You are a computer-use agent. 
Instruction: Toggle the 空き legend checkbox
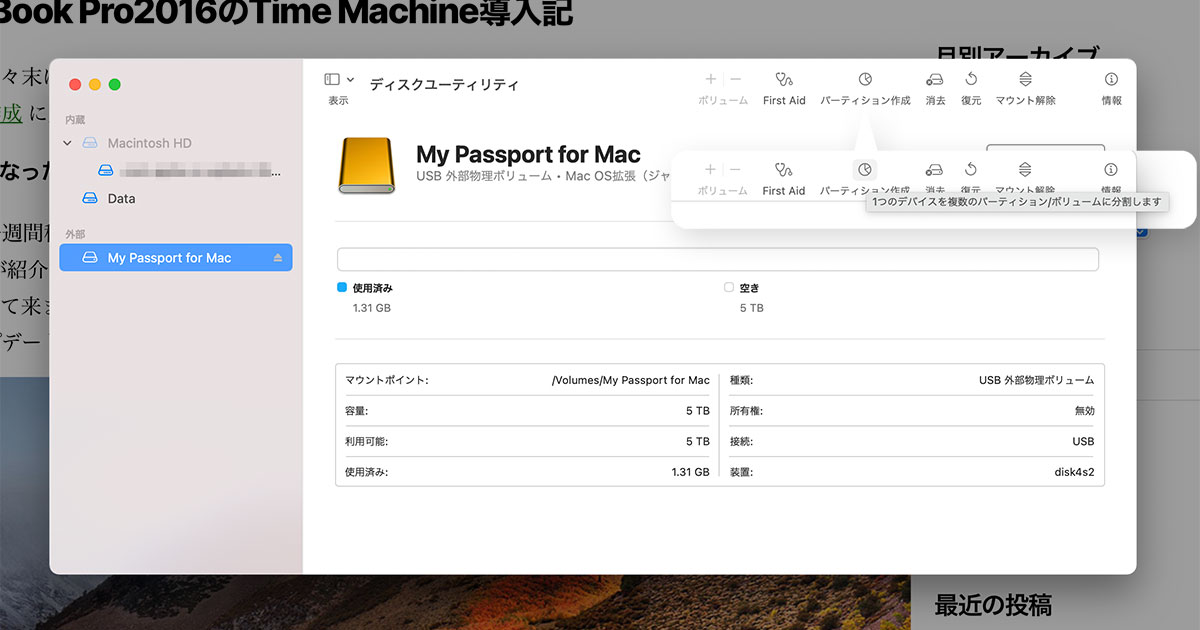click(x=728, y=287)
